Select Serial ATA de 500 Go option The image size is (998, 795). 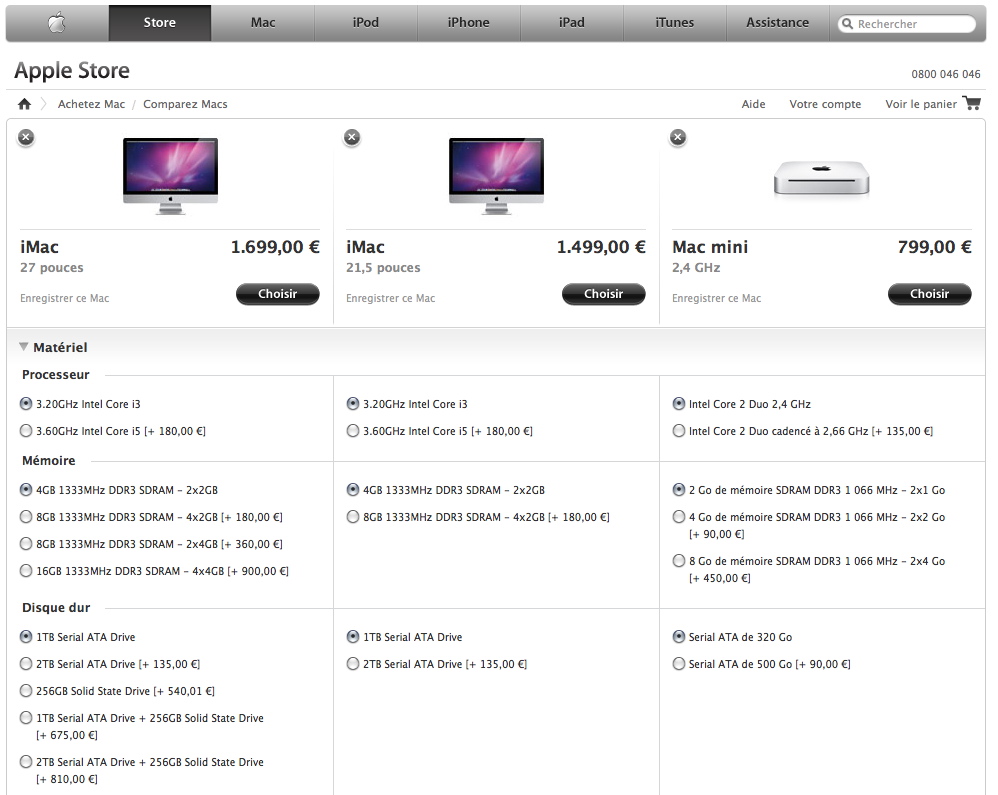tap(678, 664)
